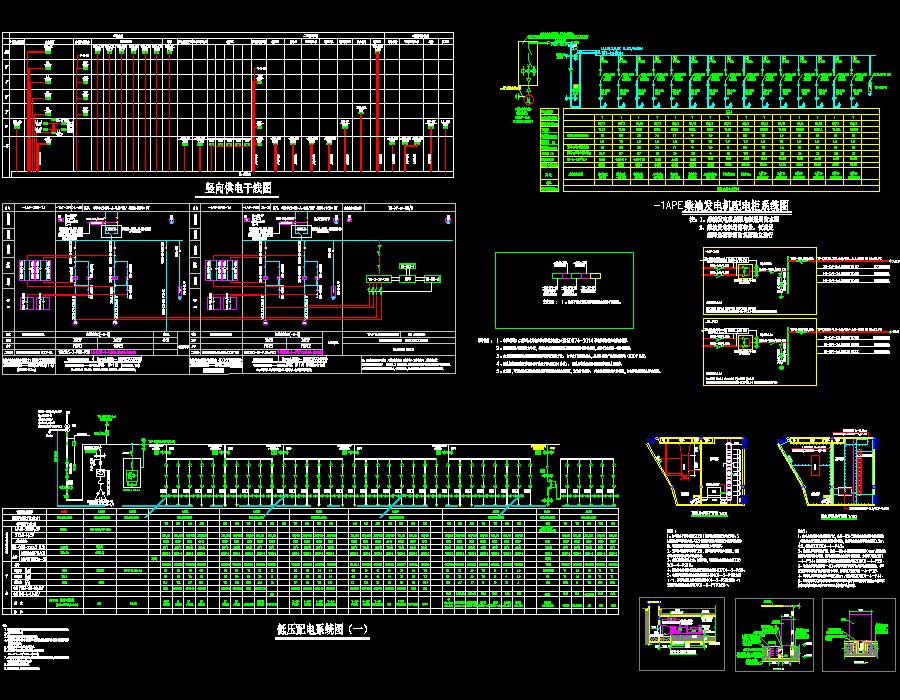Pick the lower yellow-framed wiring diagram

(759, 351)
